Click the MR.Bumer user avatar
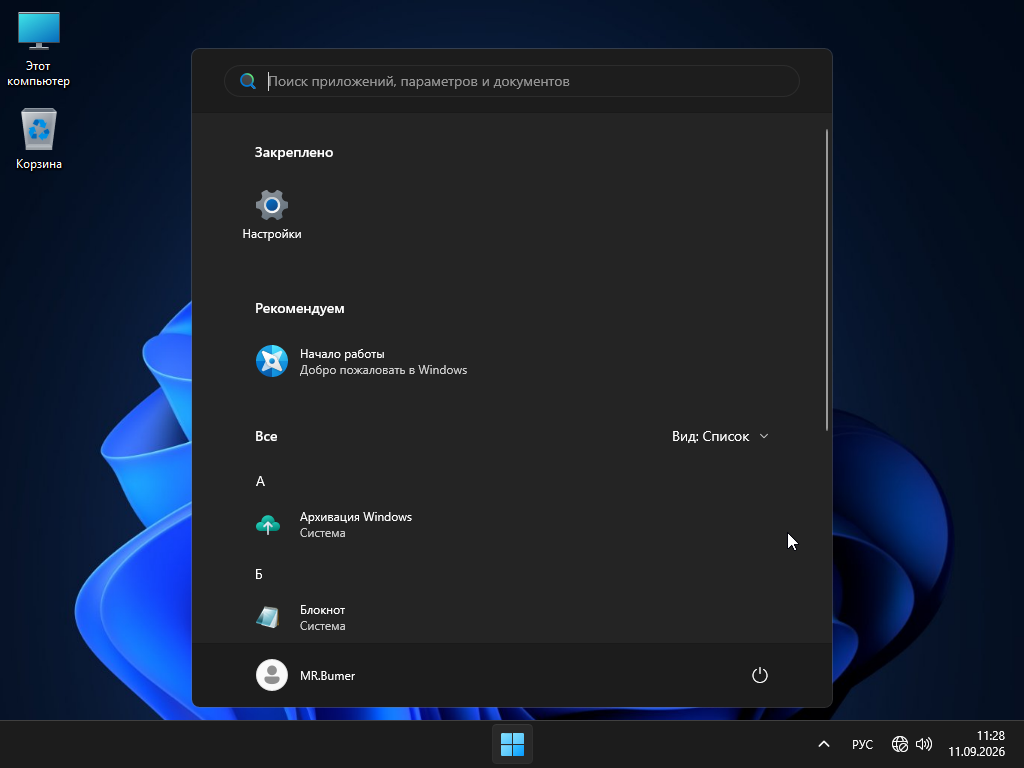The width and height of the screenshot is (1024, 768). point(272,675)
